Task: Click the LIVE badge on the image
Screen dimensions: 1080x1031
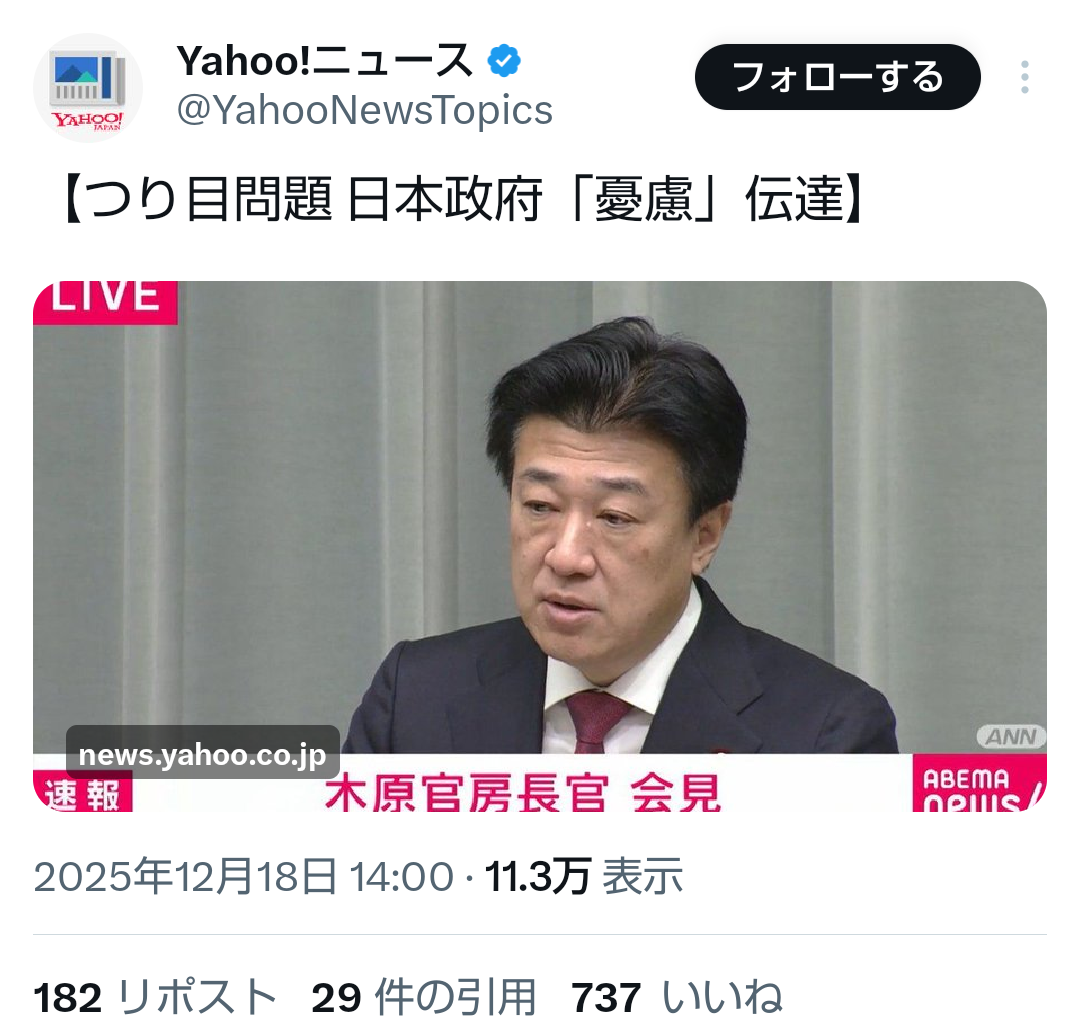Action: [x=105, y=301]
